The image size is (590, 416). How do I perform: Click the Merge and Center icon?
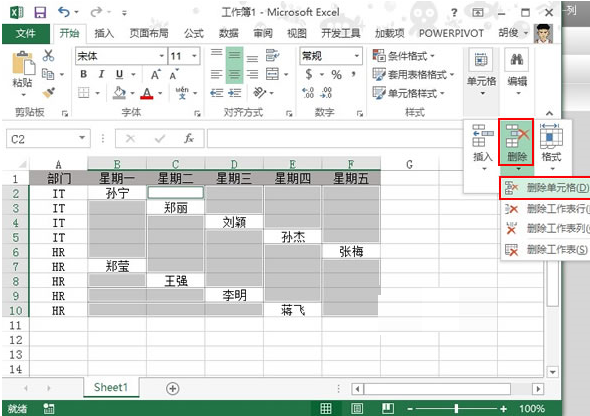point(272,74)
